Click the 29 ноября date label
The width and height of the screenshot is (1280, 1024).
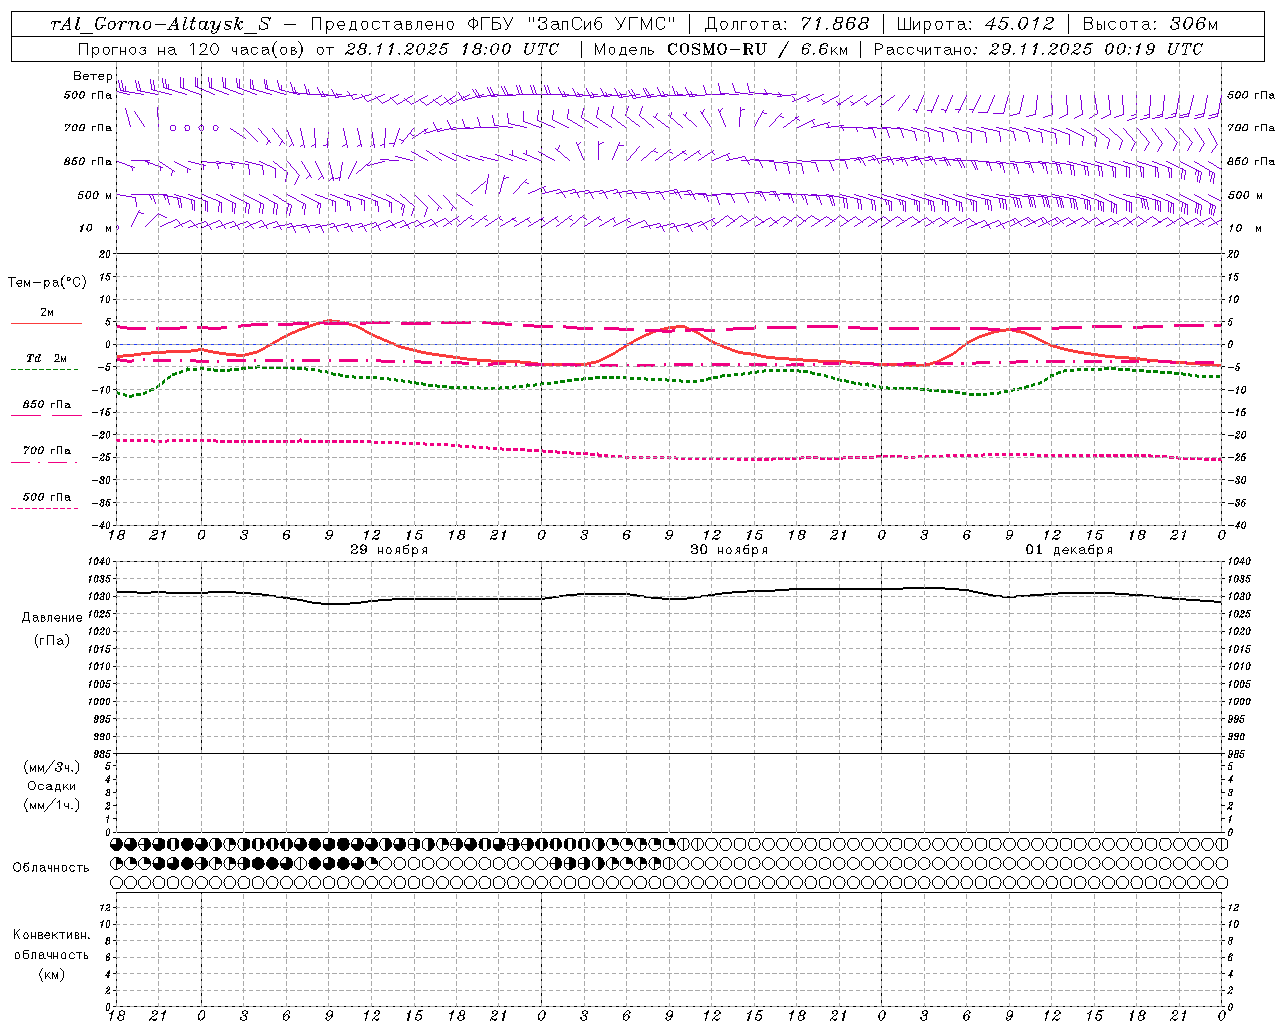pos(389,550)
